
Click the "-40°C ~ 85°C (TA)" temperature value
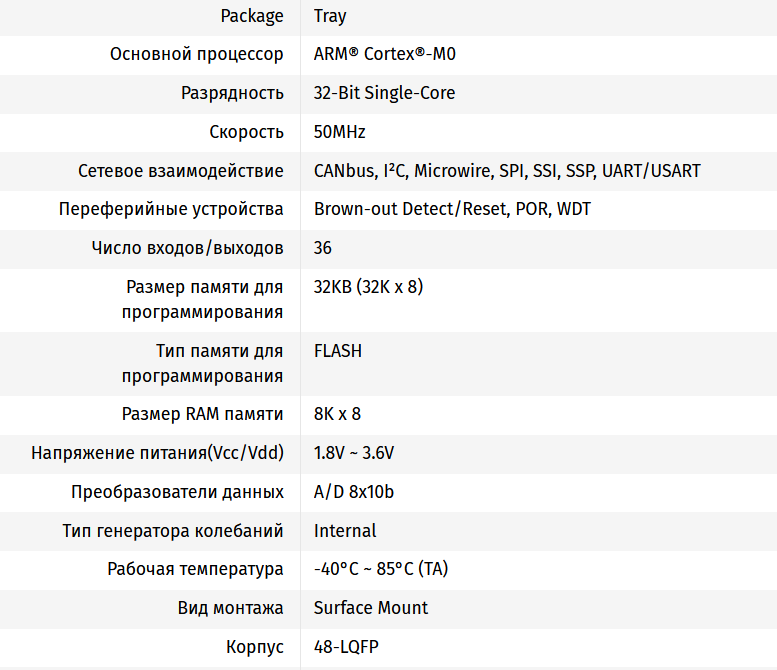point(381,569)
